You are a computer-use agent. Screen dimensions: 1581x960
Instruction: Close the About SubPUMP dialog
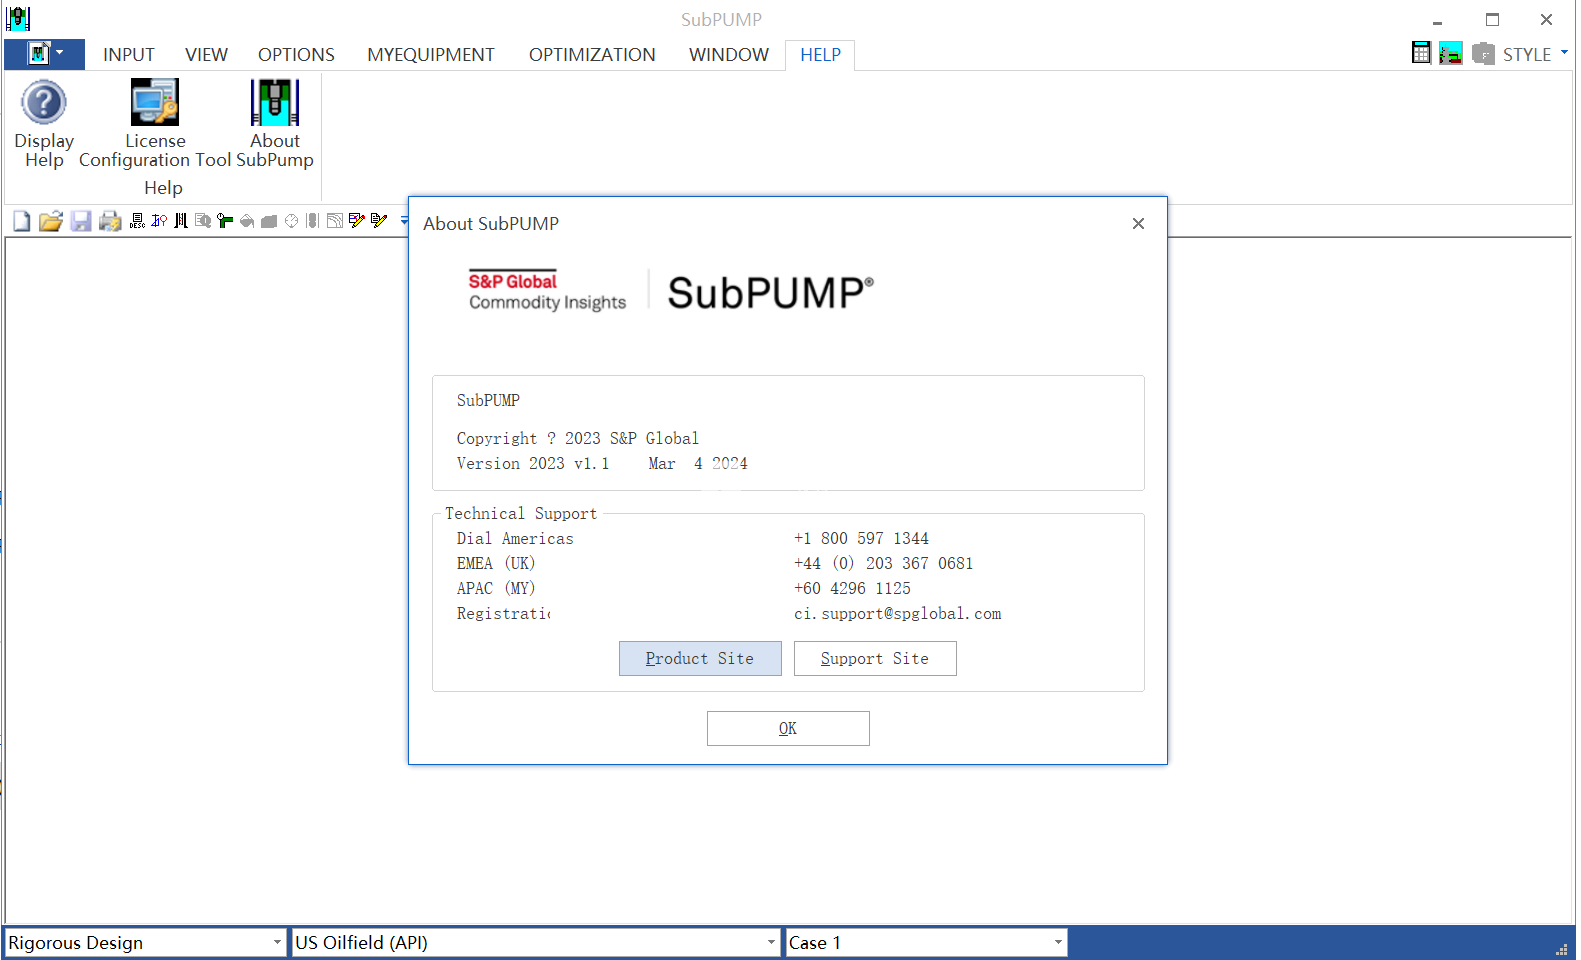(1138, 223)
